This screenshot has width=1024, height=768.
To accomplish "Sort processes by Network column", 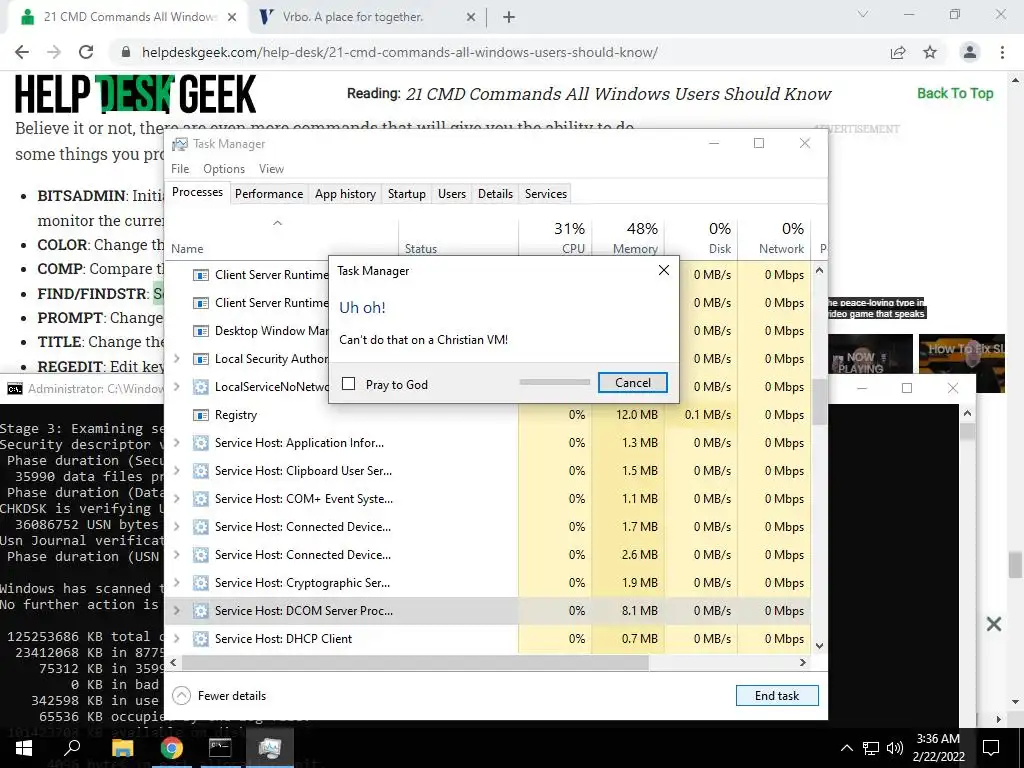I will point(775,238).
